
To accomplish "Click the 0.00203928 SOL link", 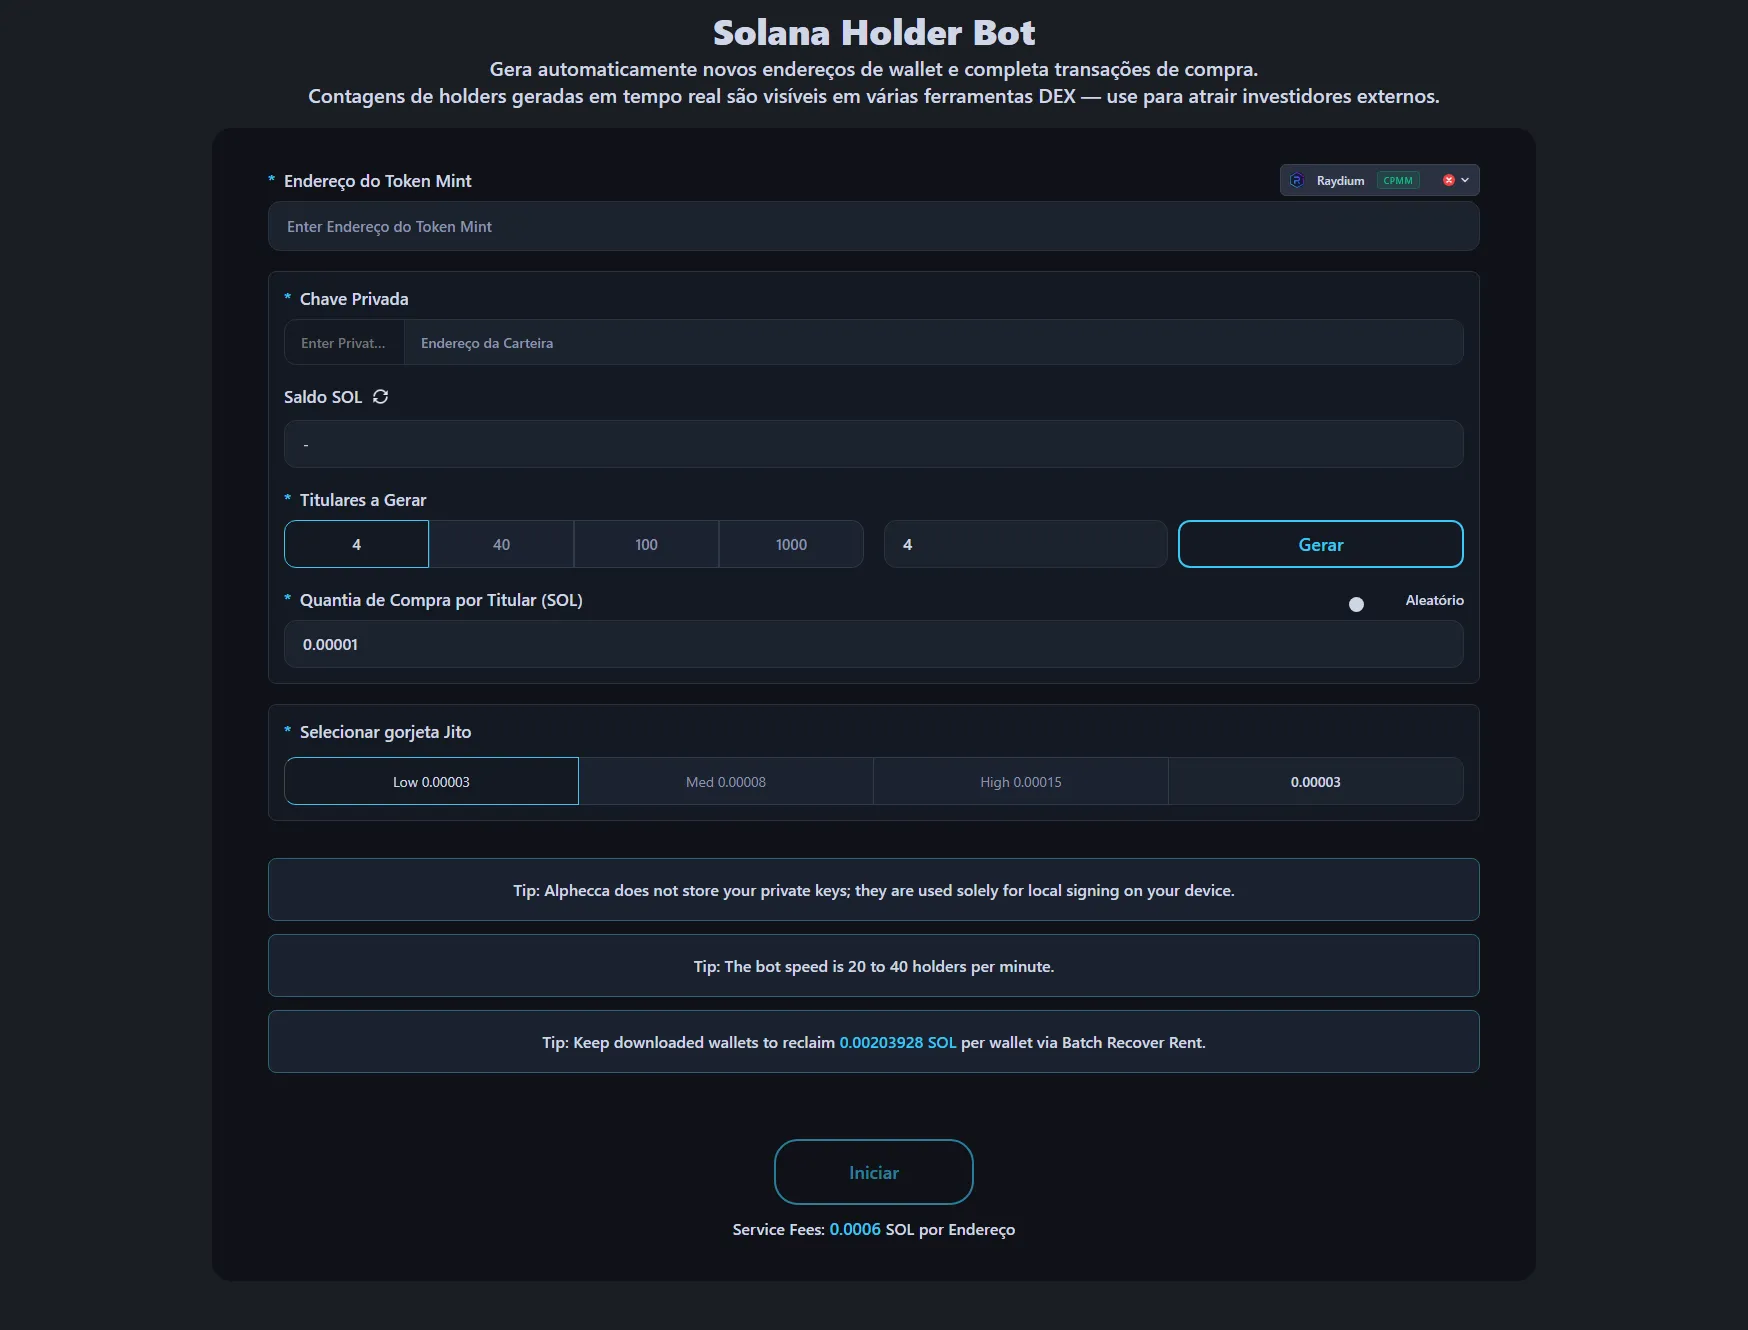I will 896,1042.
